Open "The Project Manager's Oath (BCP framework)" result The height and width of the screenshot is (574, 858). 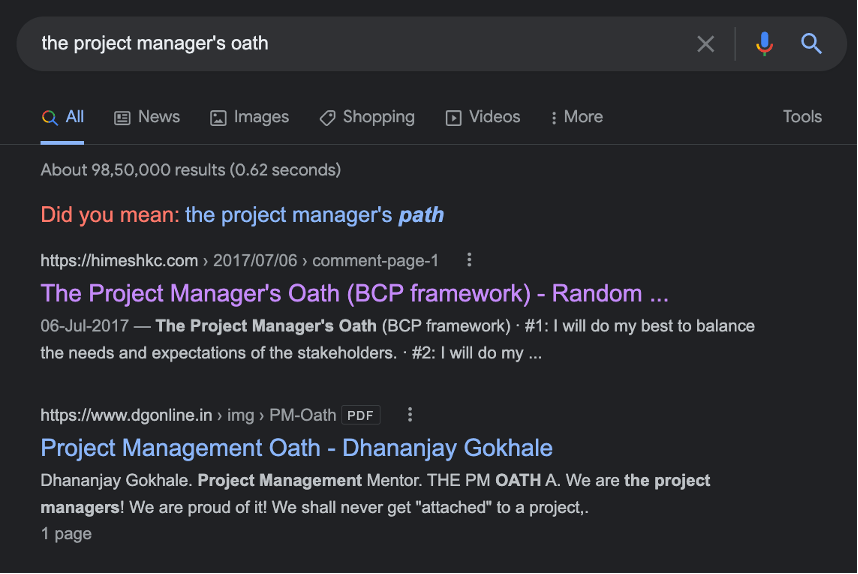point(354,293)
